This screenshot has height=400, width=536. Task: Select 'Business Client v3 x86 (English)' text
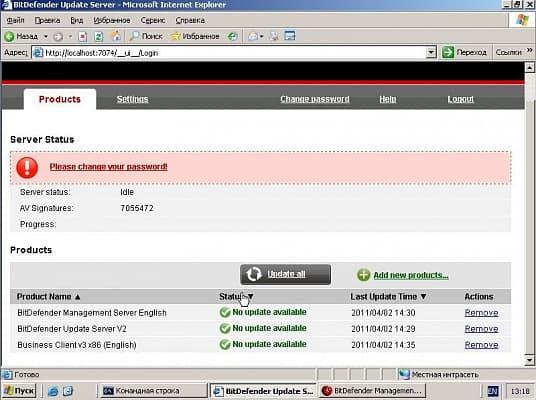(x=77, y=345)
